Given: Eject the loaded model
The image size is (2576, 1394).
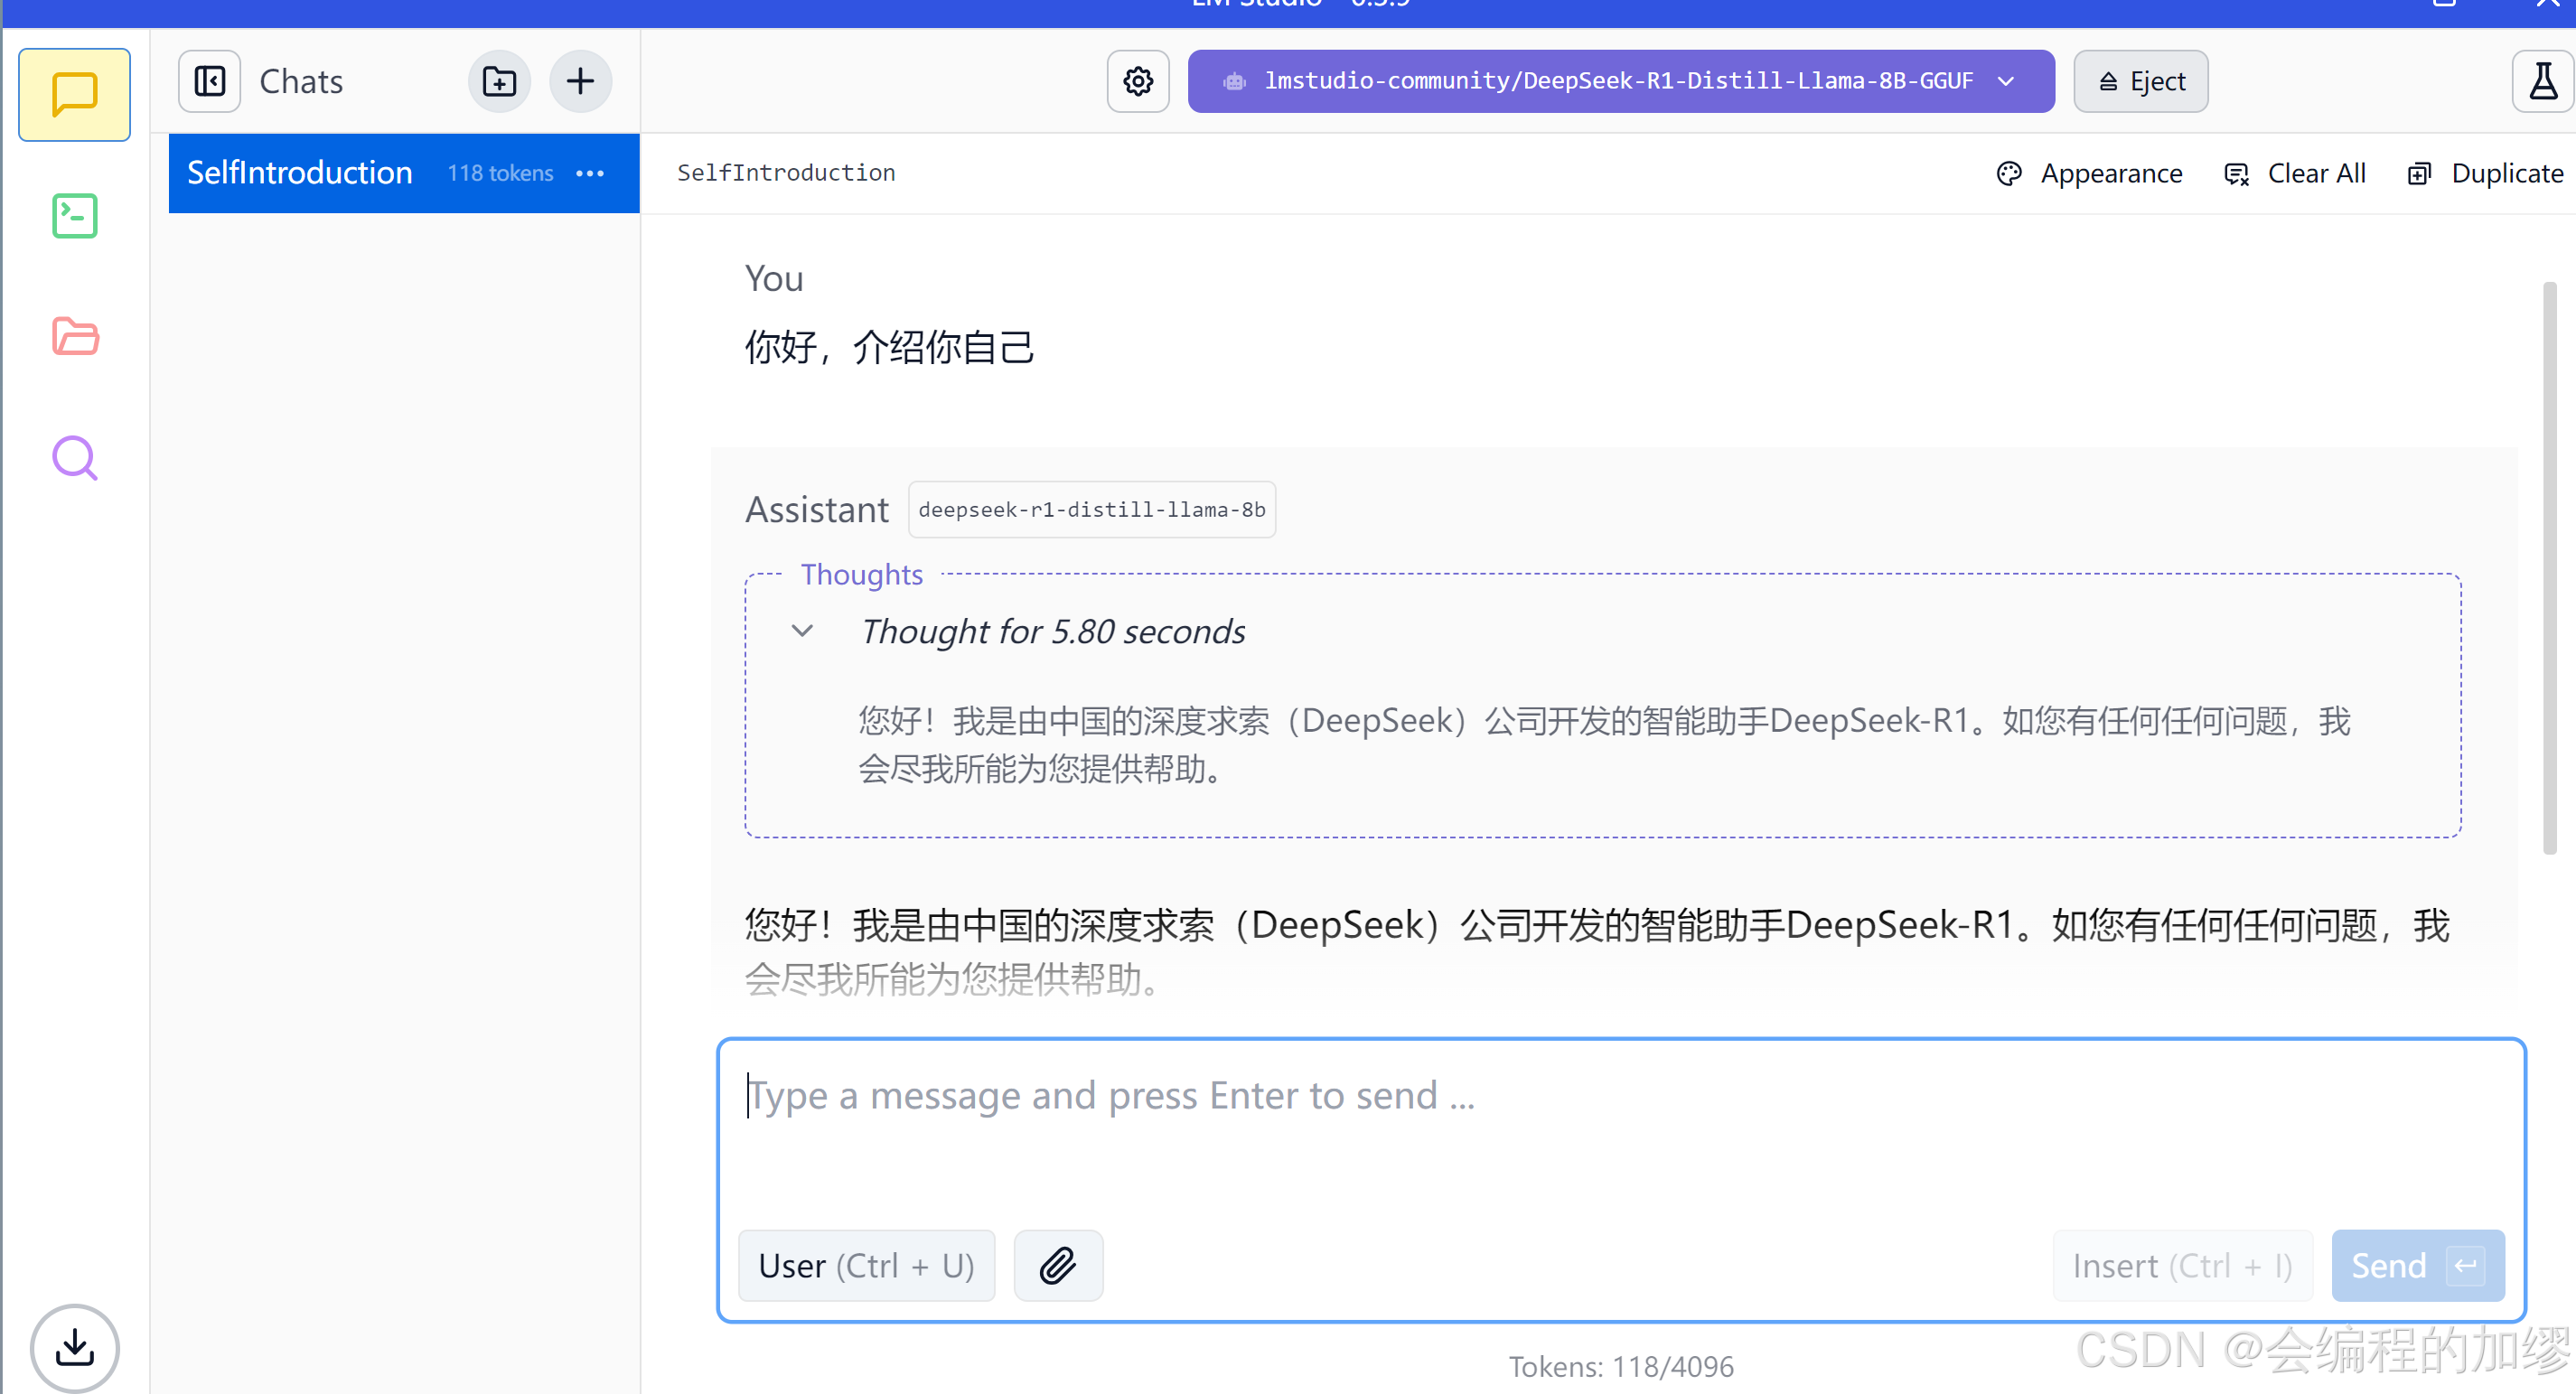Looking at the screenshot, I should [x=2140, y=81].
